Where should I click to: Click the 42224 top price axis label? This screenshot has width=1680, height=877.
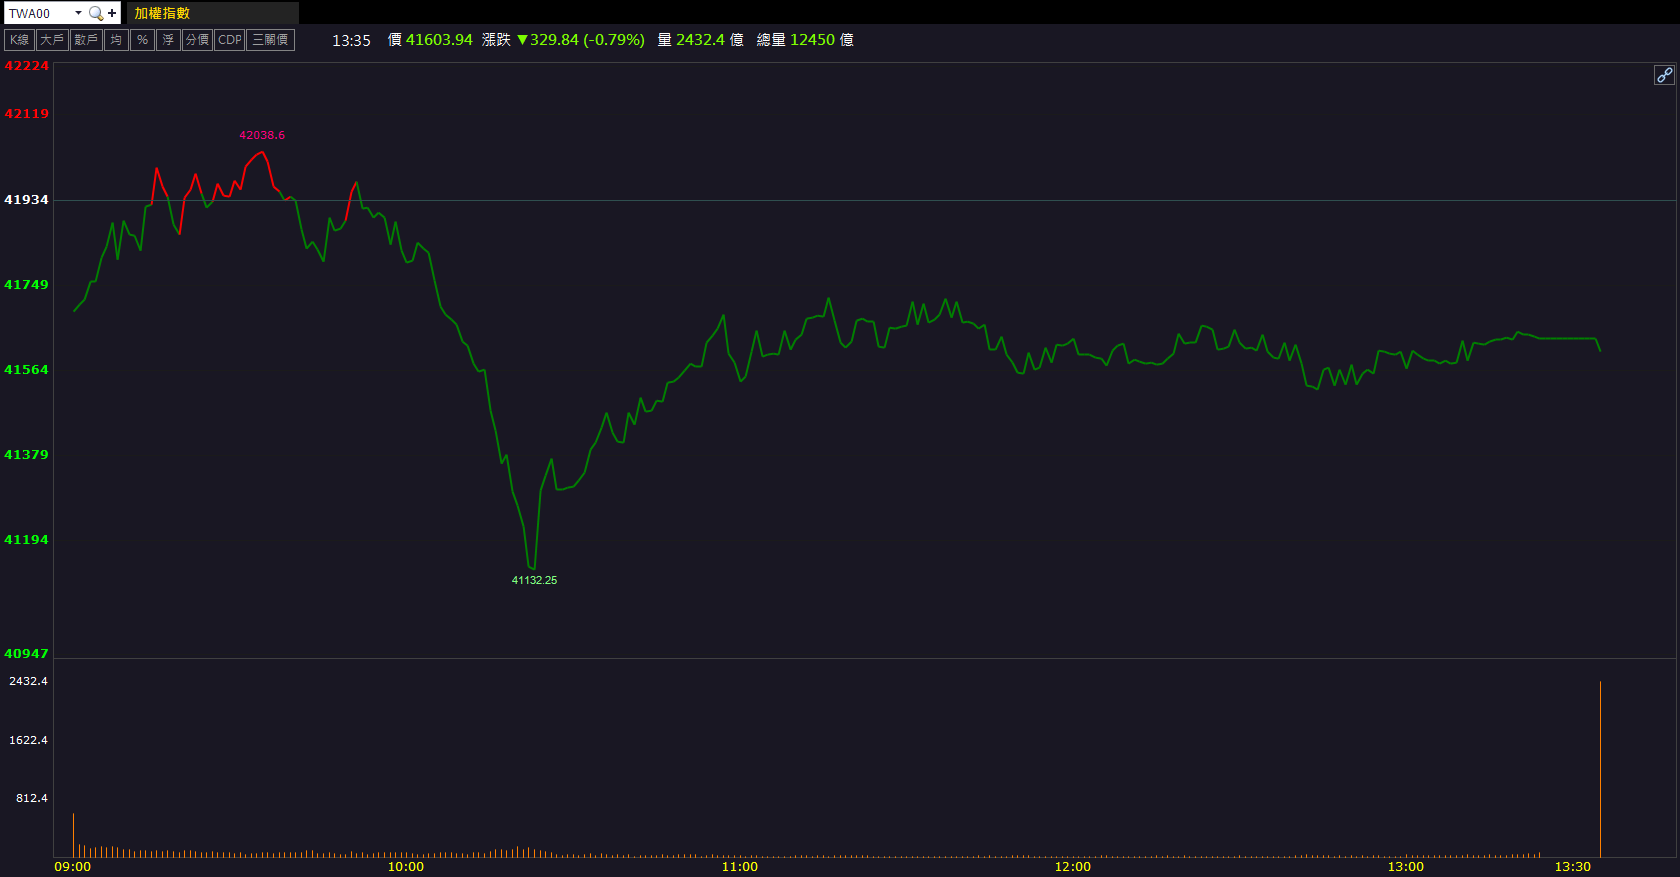26,66
